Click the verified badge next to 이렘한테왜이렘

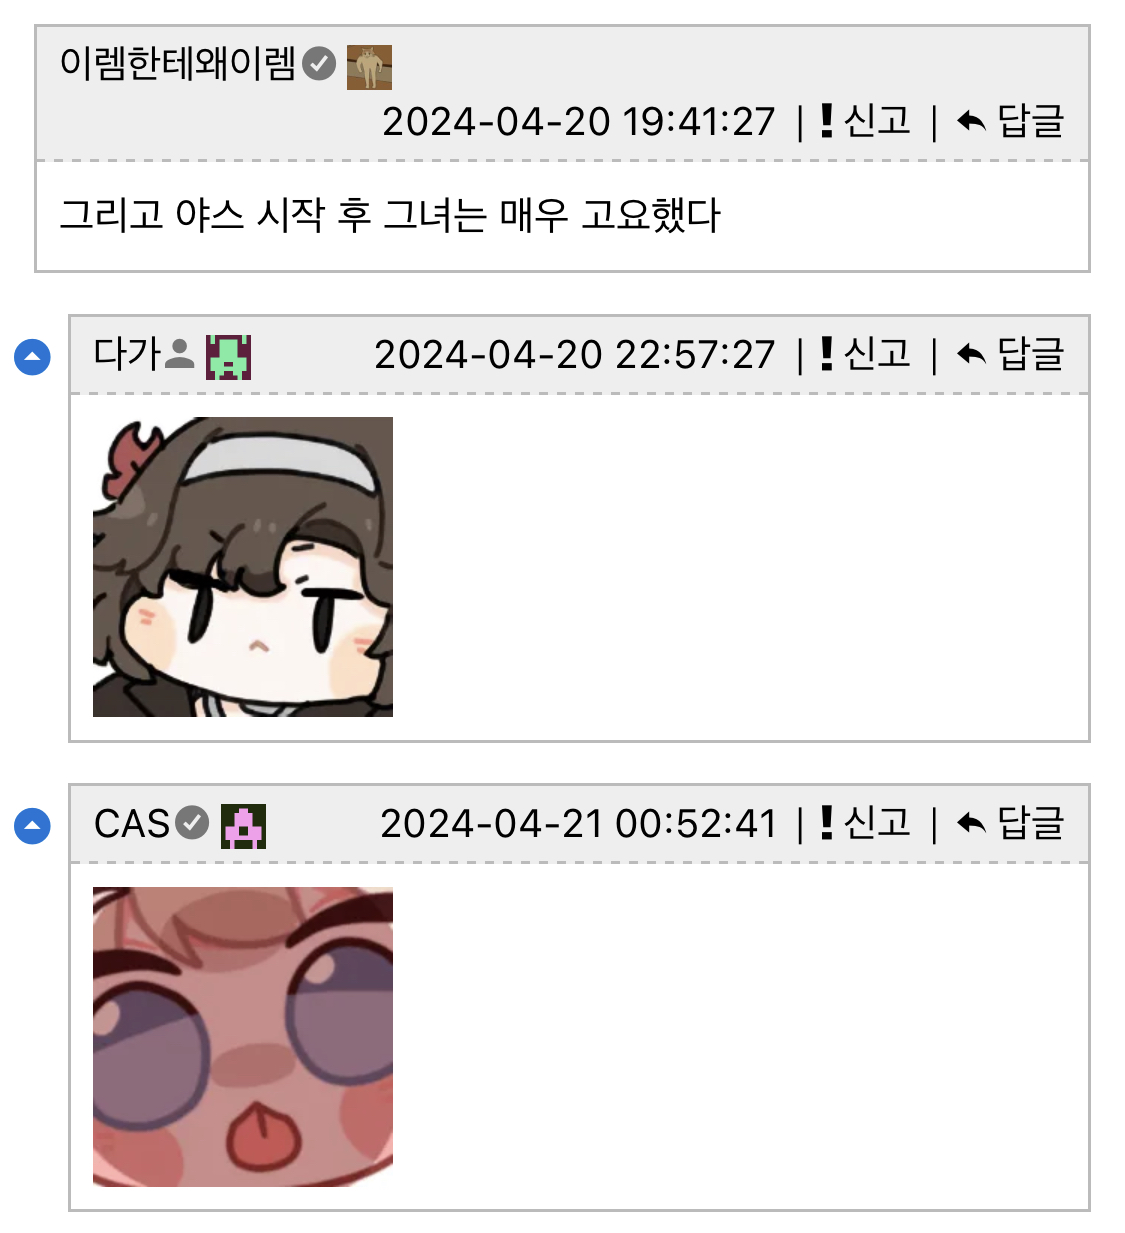319,64
